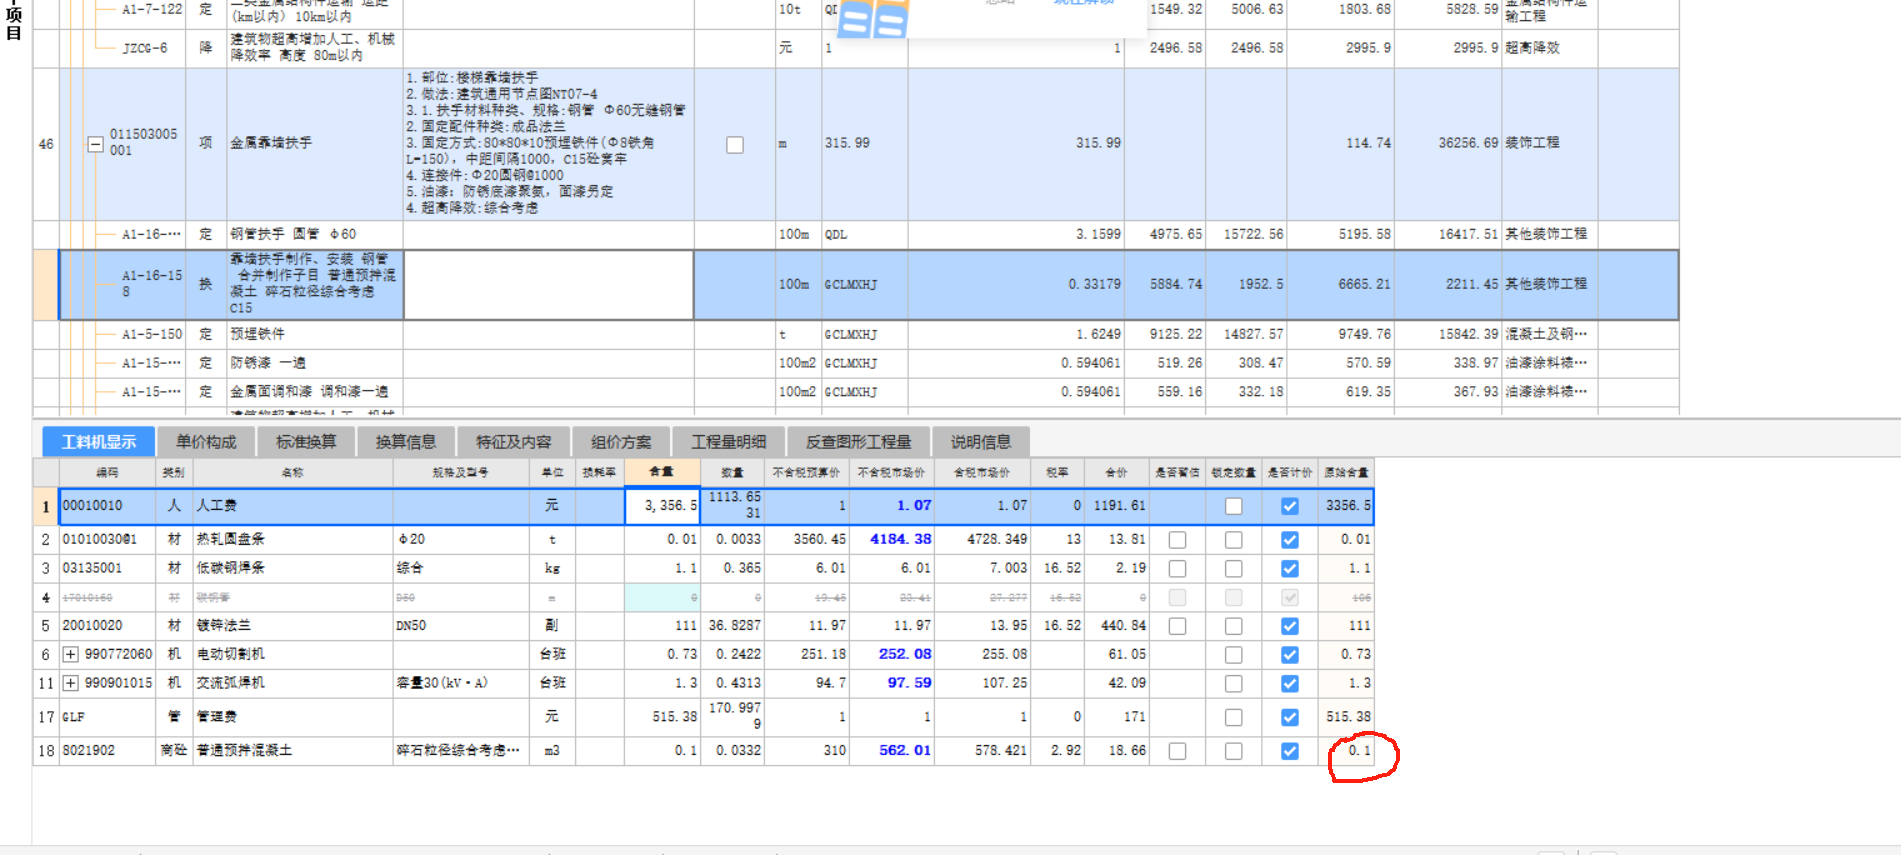
Task: Toggle 是否暂估 for 热轧圆盘条
Action: [1177, 540]
